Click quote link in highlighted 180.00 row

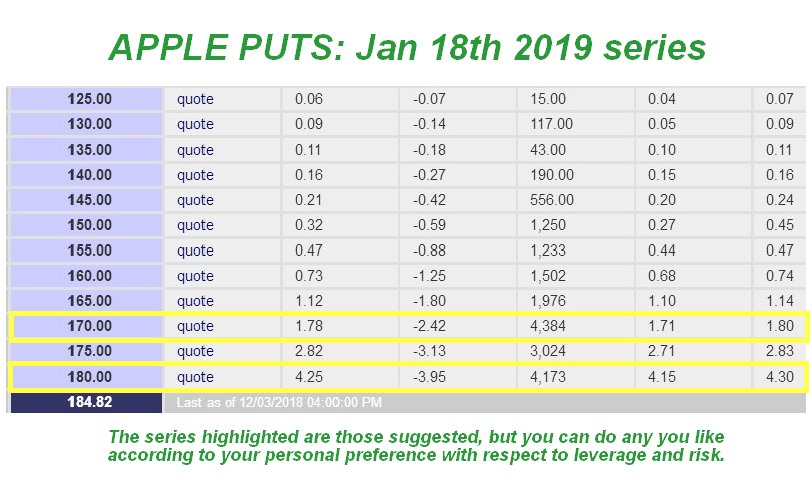coord(195,377)
